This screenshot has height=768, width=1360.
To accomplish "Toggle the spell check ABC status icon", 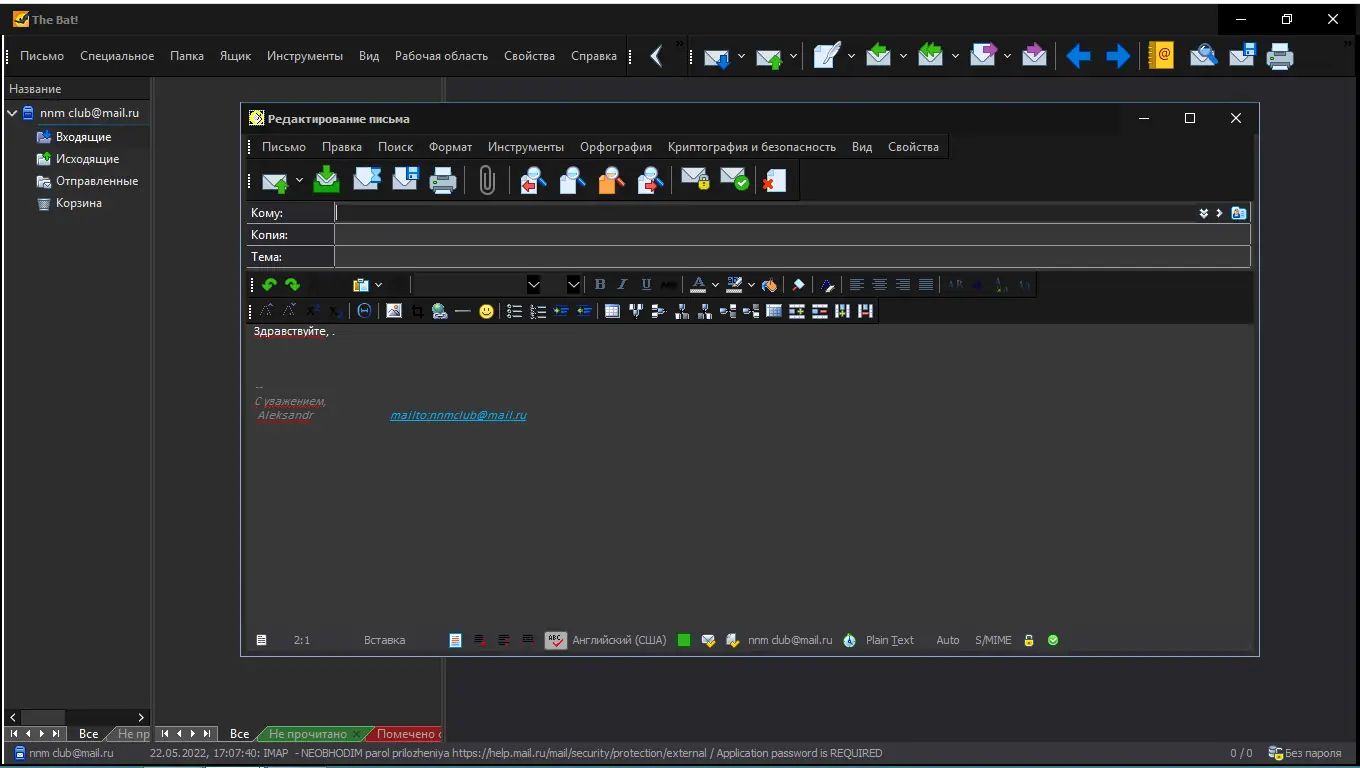I will coord(556,640).
